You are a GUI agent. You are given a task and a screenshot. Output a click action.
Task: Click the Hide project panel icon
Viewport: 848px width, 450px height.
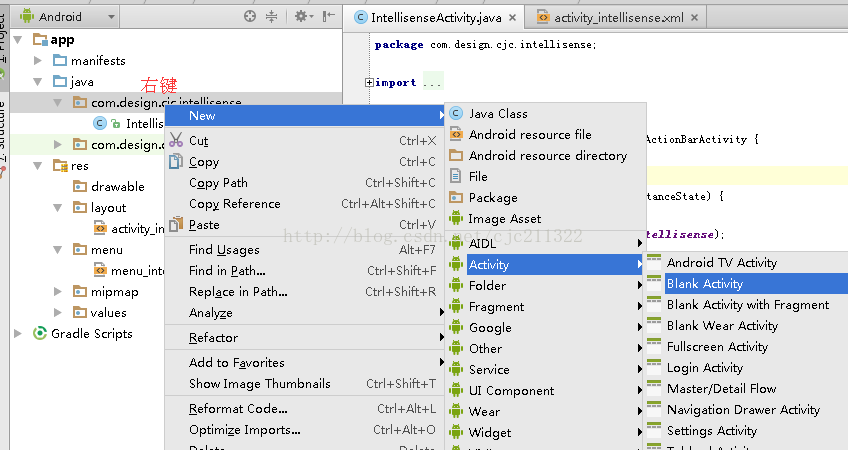coord(328,17)
